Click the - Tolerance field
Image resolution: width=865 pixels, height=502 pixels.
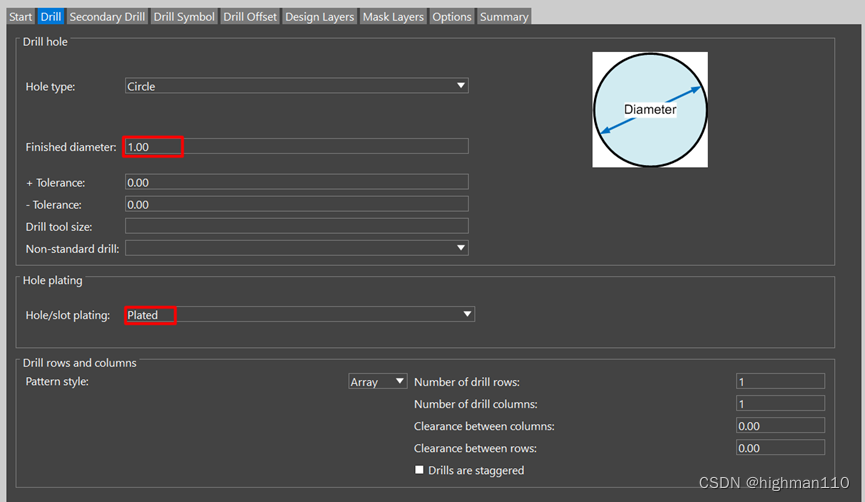click(x=296, y=204)
